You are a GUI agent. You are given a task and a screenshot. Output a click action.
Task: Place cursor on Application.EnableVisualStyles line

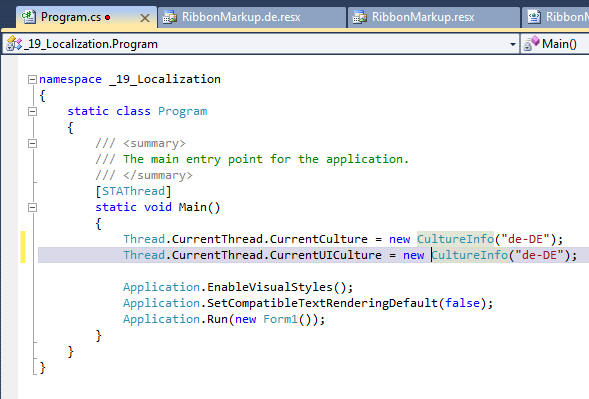coord(238,287)
